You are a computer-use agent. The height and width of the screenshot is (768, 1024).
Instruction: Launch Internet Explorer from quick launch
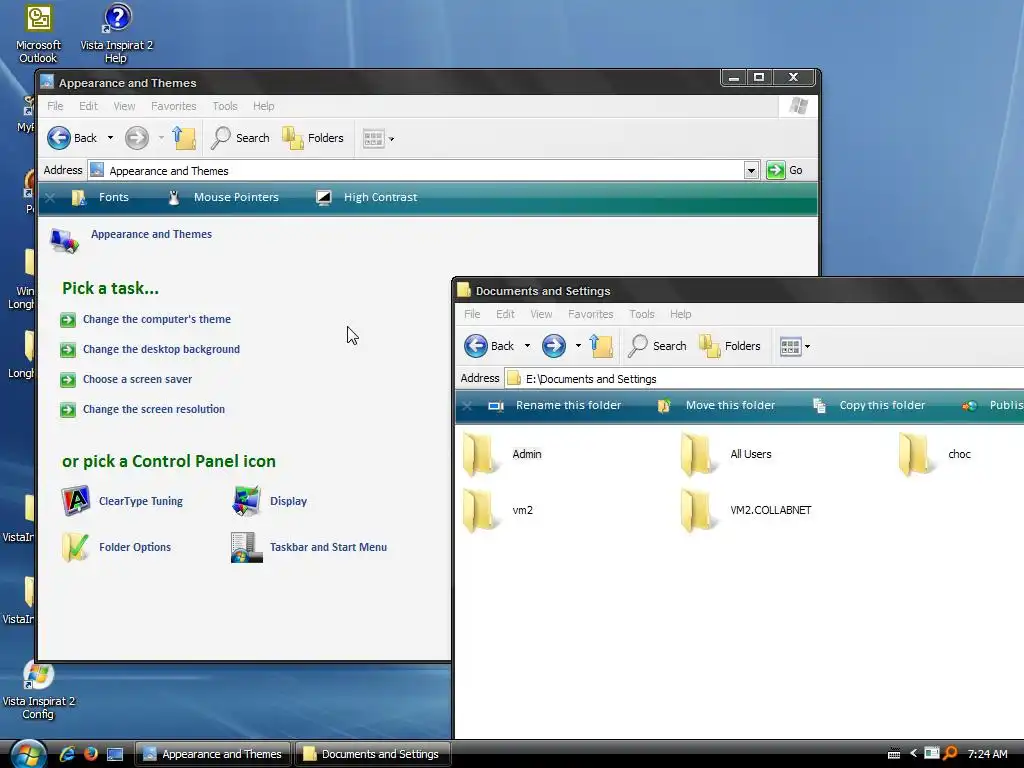tap(67, 754)
